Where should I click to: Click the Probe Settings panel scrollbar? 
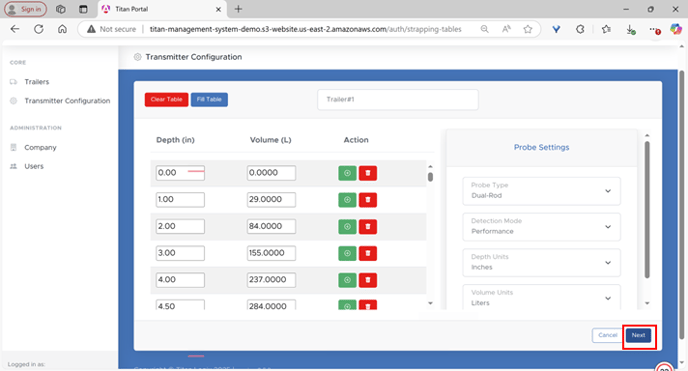[647, 210]
